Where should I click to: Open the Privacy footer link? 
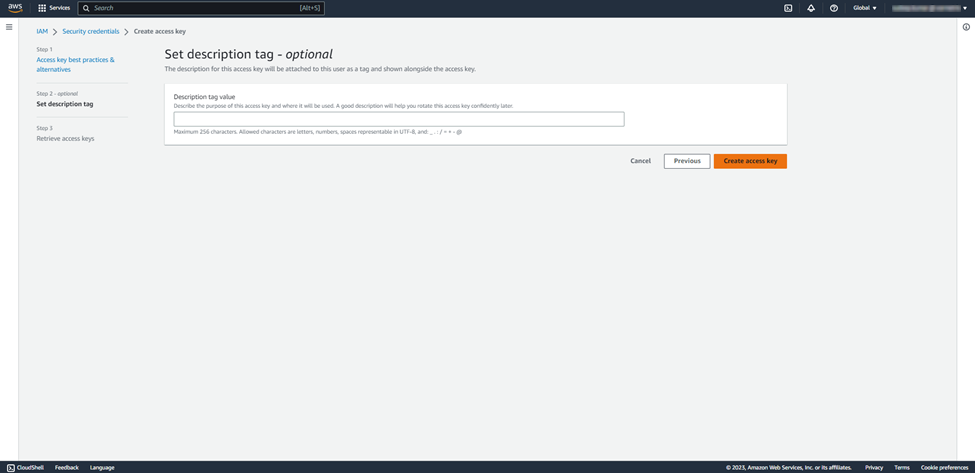point(874,467)
